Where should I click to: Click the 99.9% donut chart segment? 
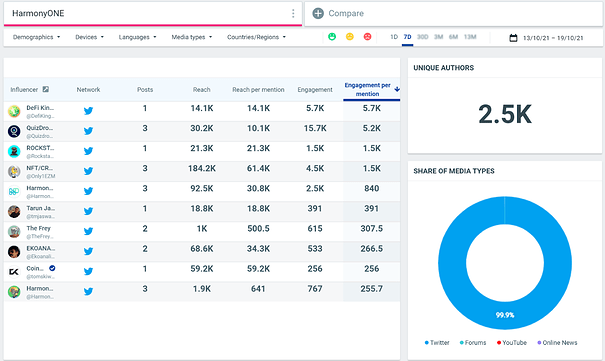(505, 315)
